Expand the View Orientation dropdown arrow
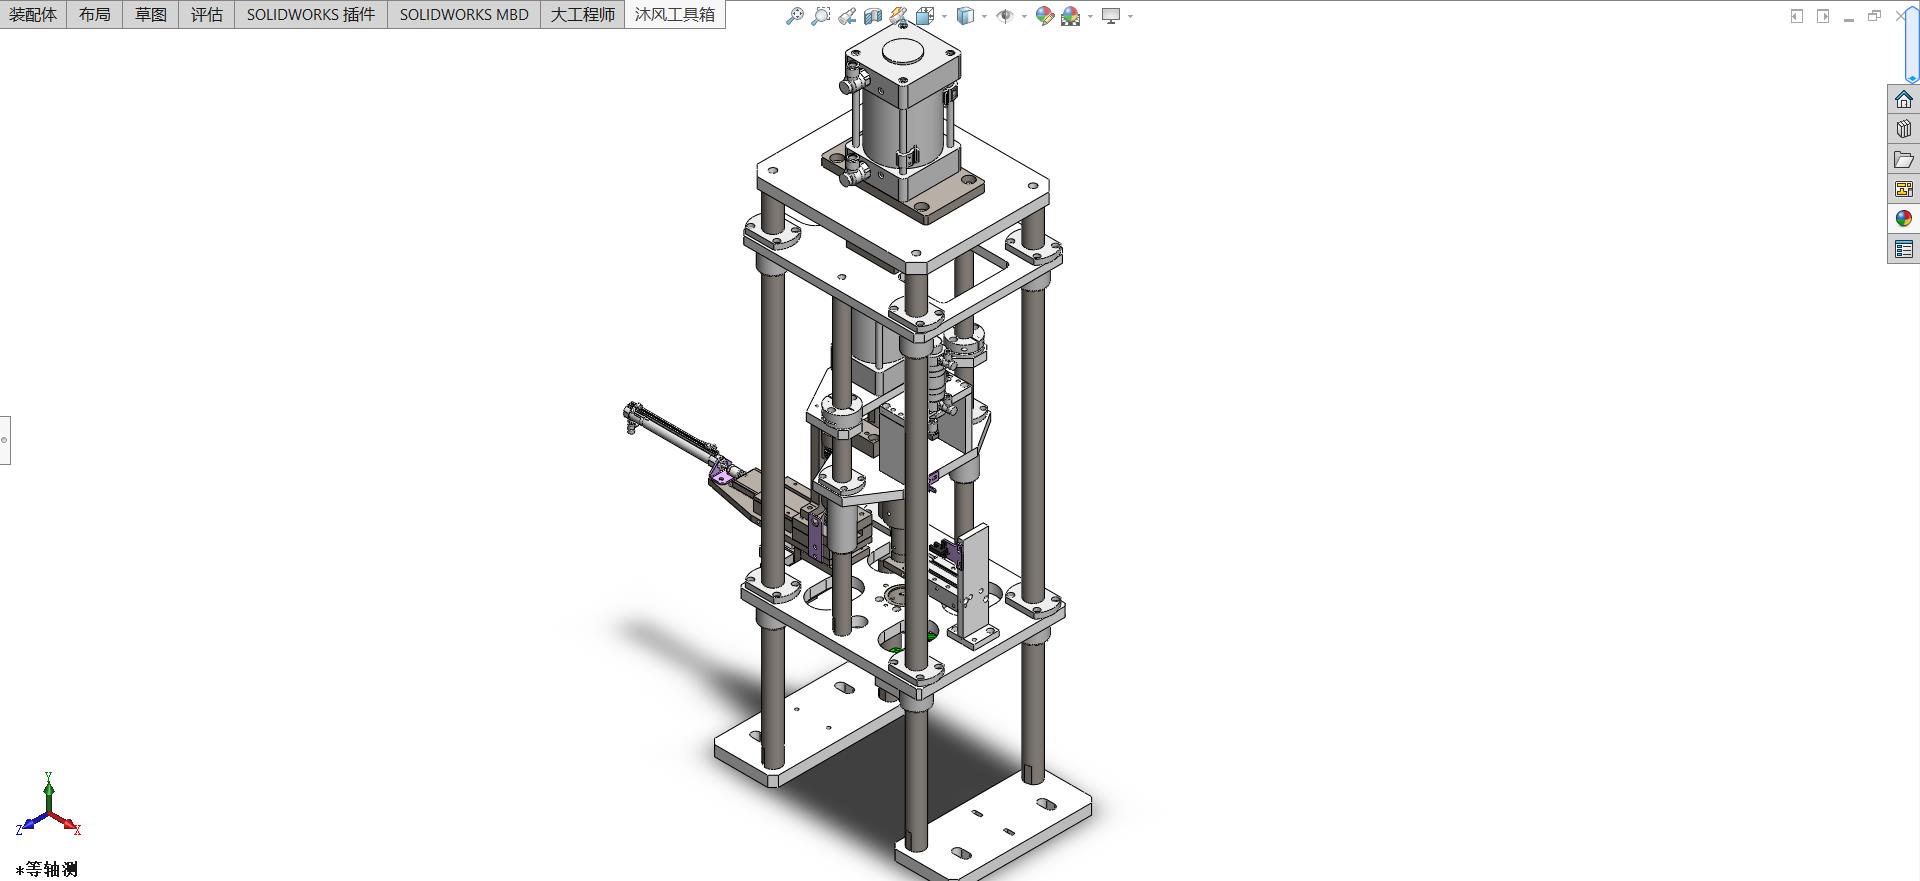Image resolution: width=1920 pixels, height=881 pixels. pyautogui.click(x=944, y=16)
